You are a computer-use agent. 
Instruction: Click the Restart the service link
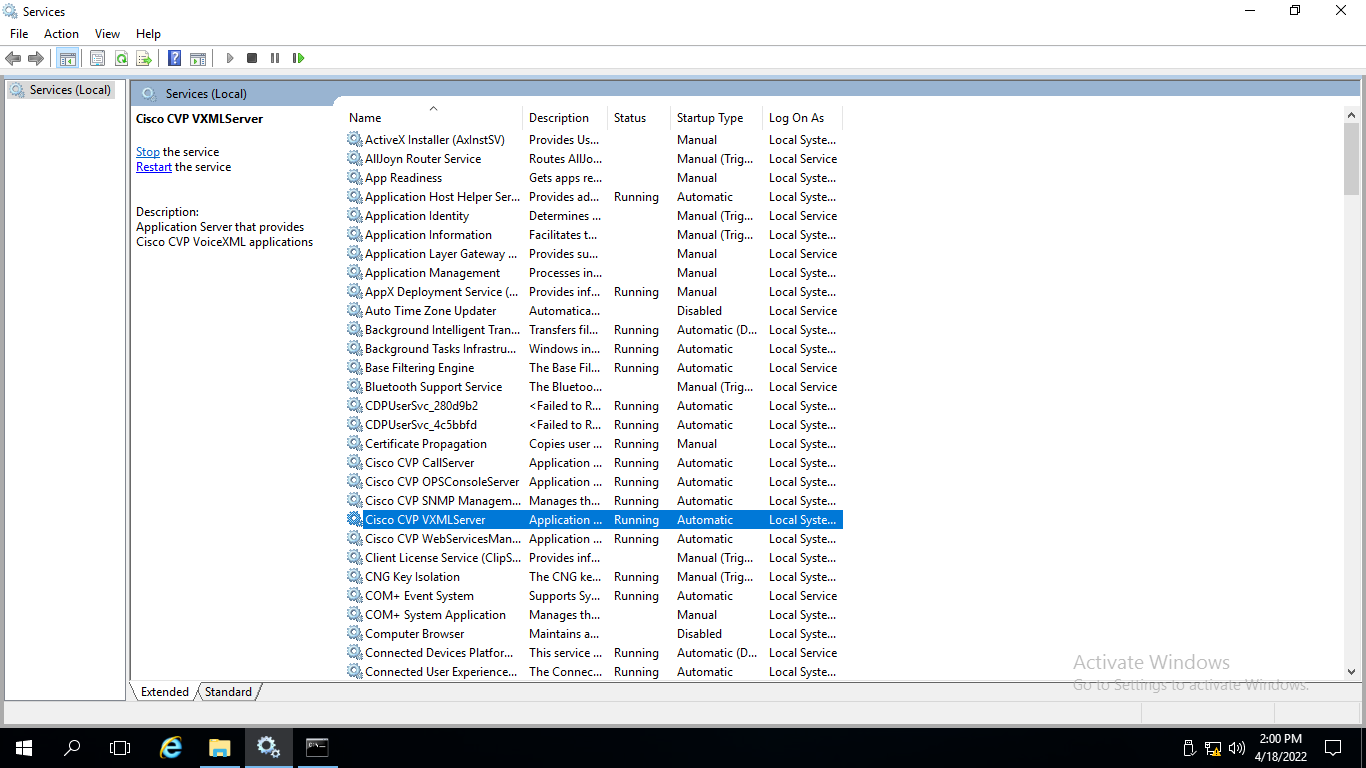click(153, 167)
